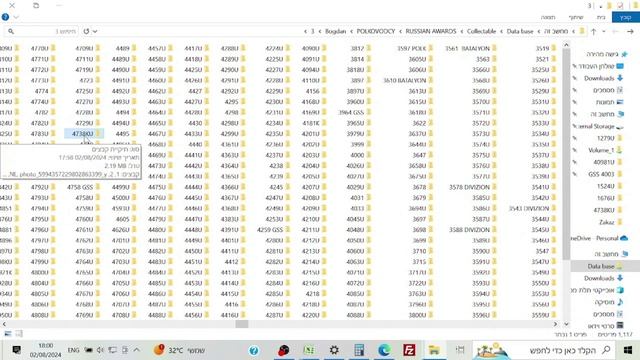This screenshot has width=640, height=360.
Task: Click the horizontal scrollbar thumb
Action: click(242, 324)
